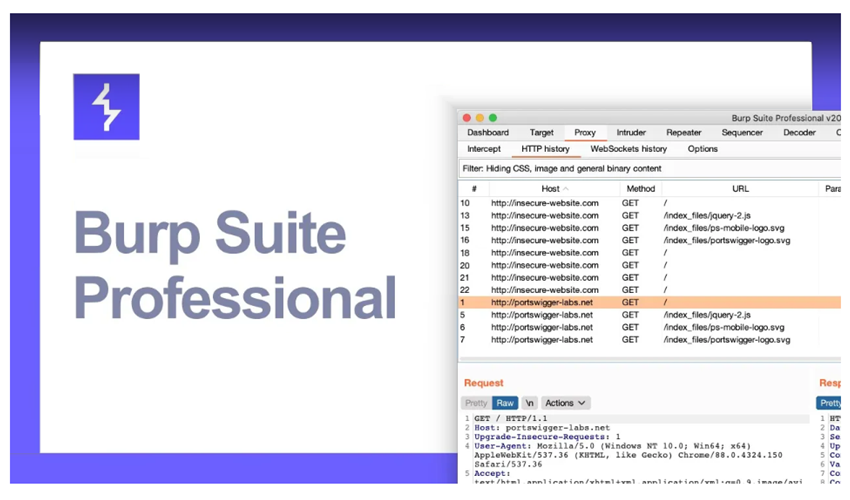This screenshot has width=850, height=500.
Task: Open the Intruder tab
Action: point(631,132)
